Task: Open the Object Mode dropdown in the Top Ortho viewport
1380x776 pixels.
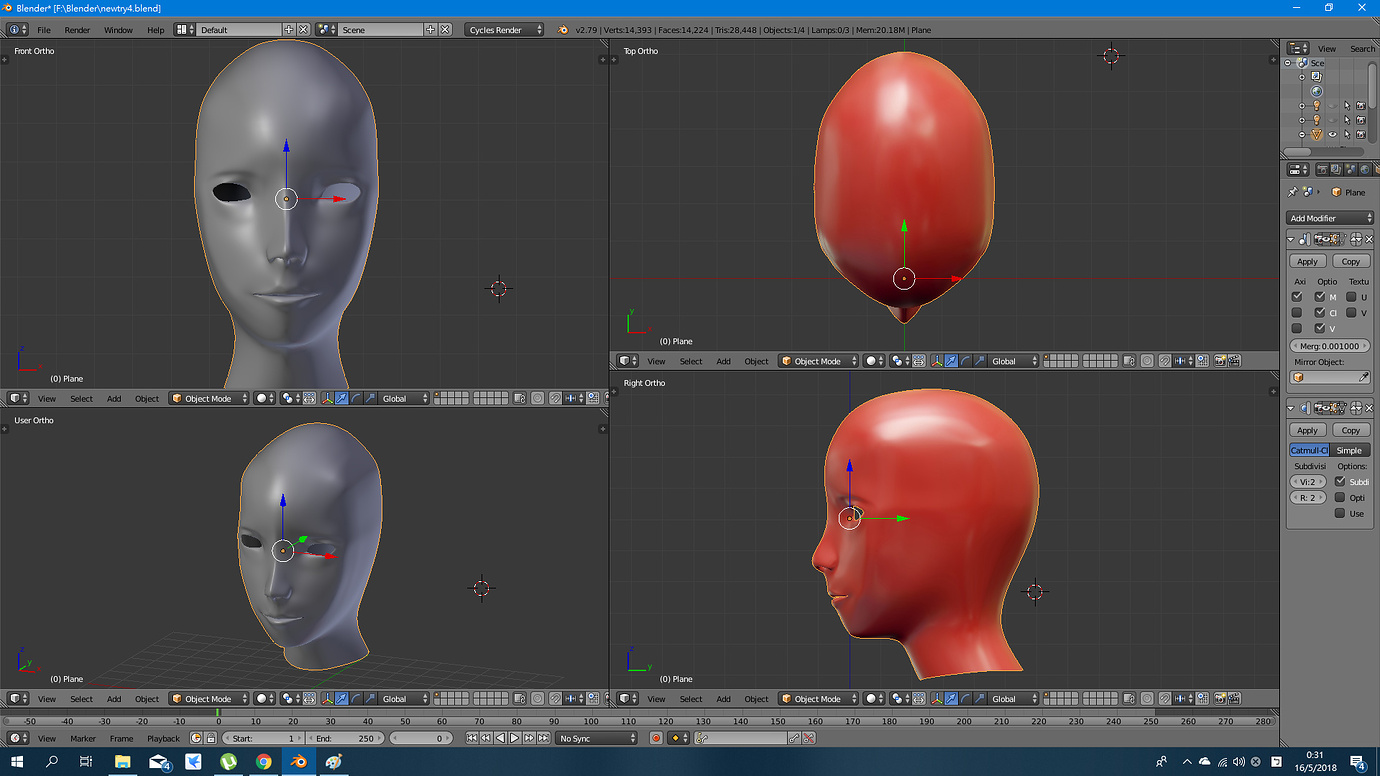Action: coord(818,361)
